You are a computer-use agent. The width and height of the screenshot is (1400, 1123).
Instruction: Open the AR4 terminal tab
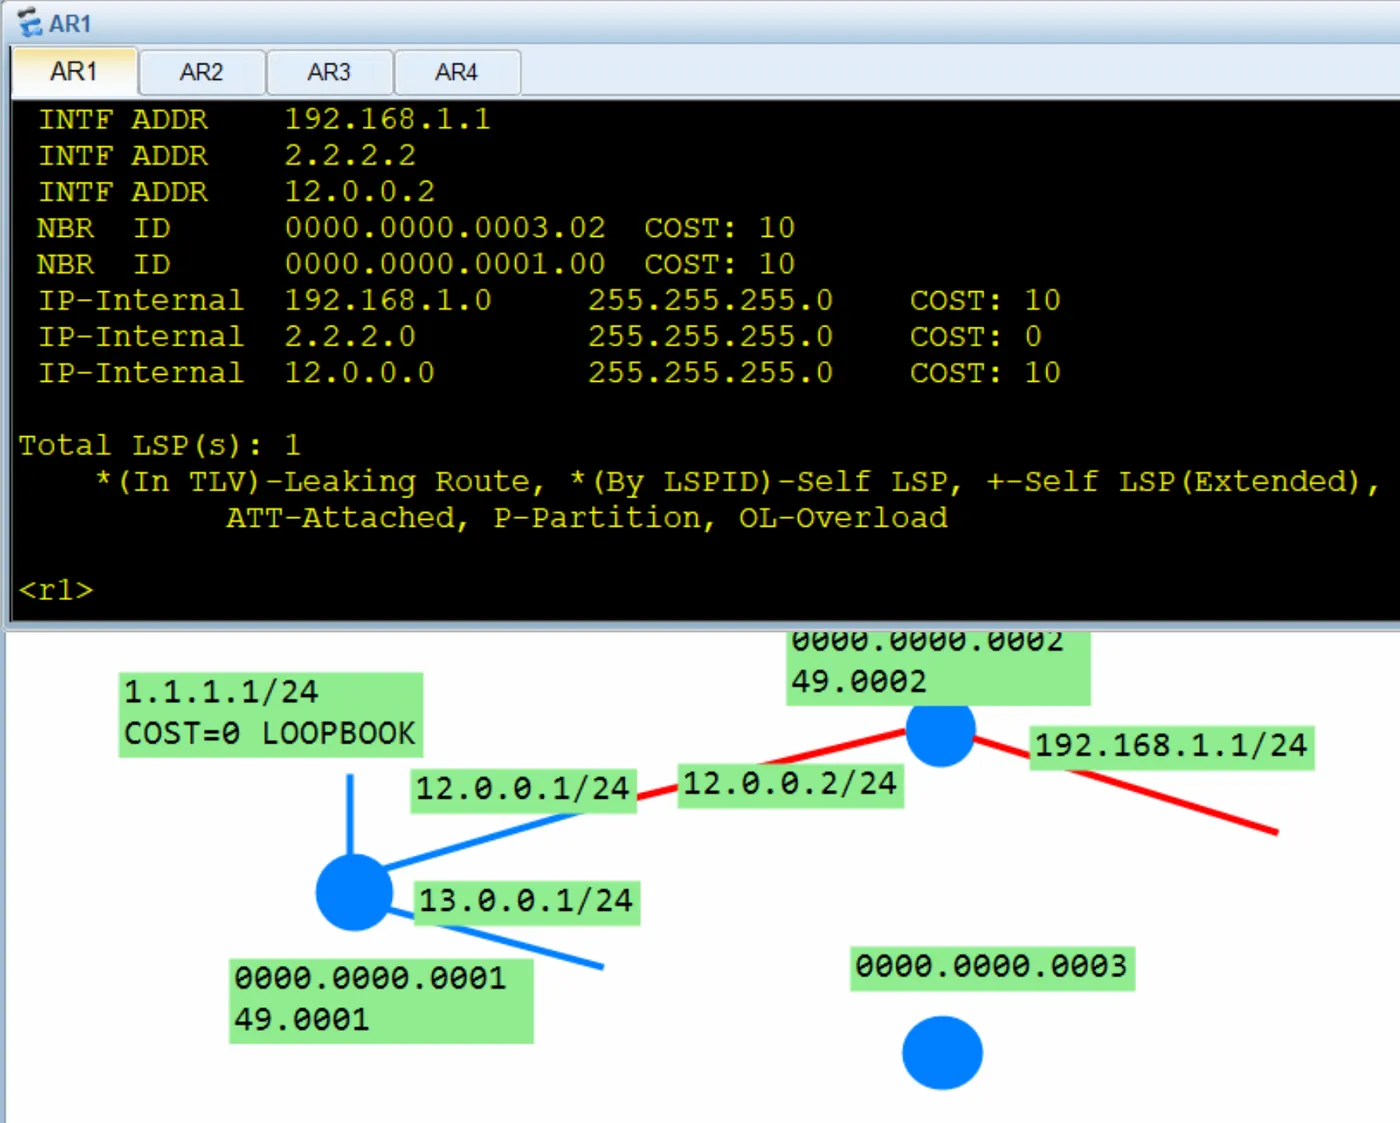point(457,73)
